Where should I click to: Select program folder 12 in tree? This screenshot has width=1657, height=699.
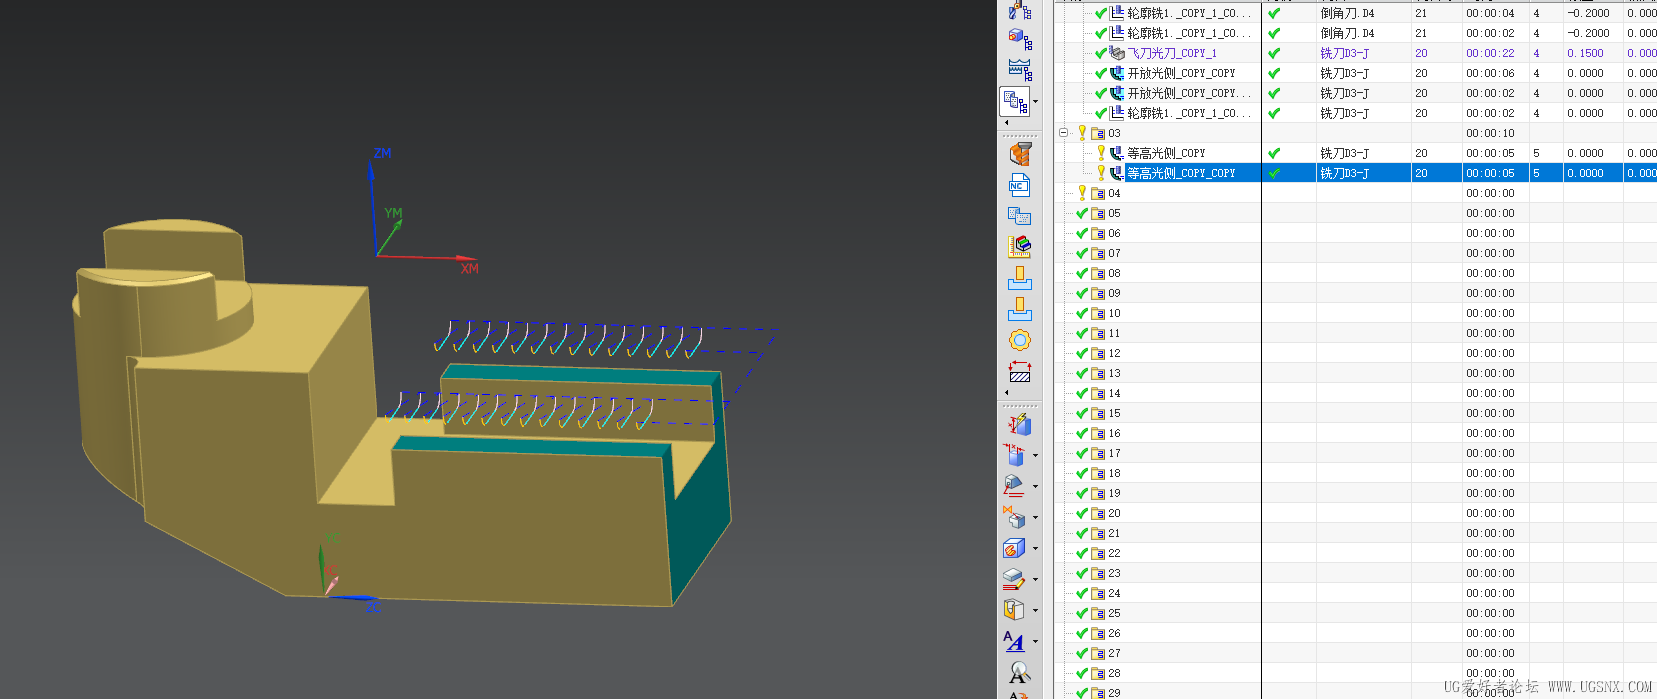[x=1114, y=353]
